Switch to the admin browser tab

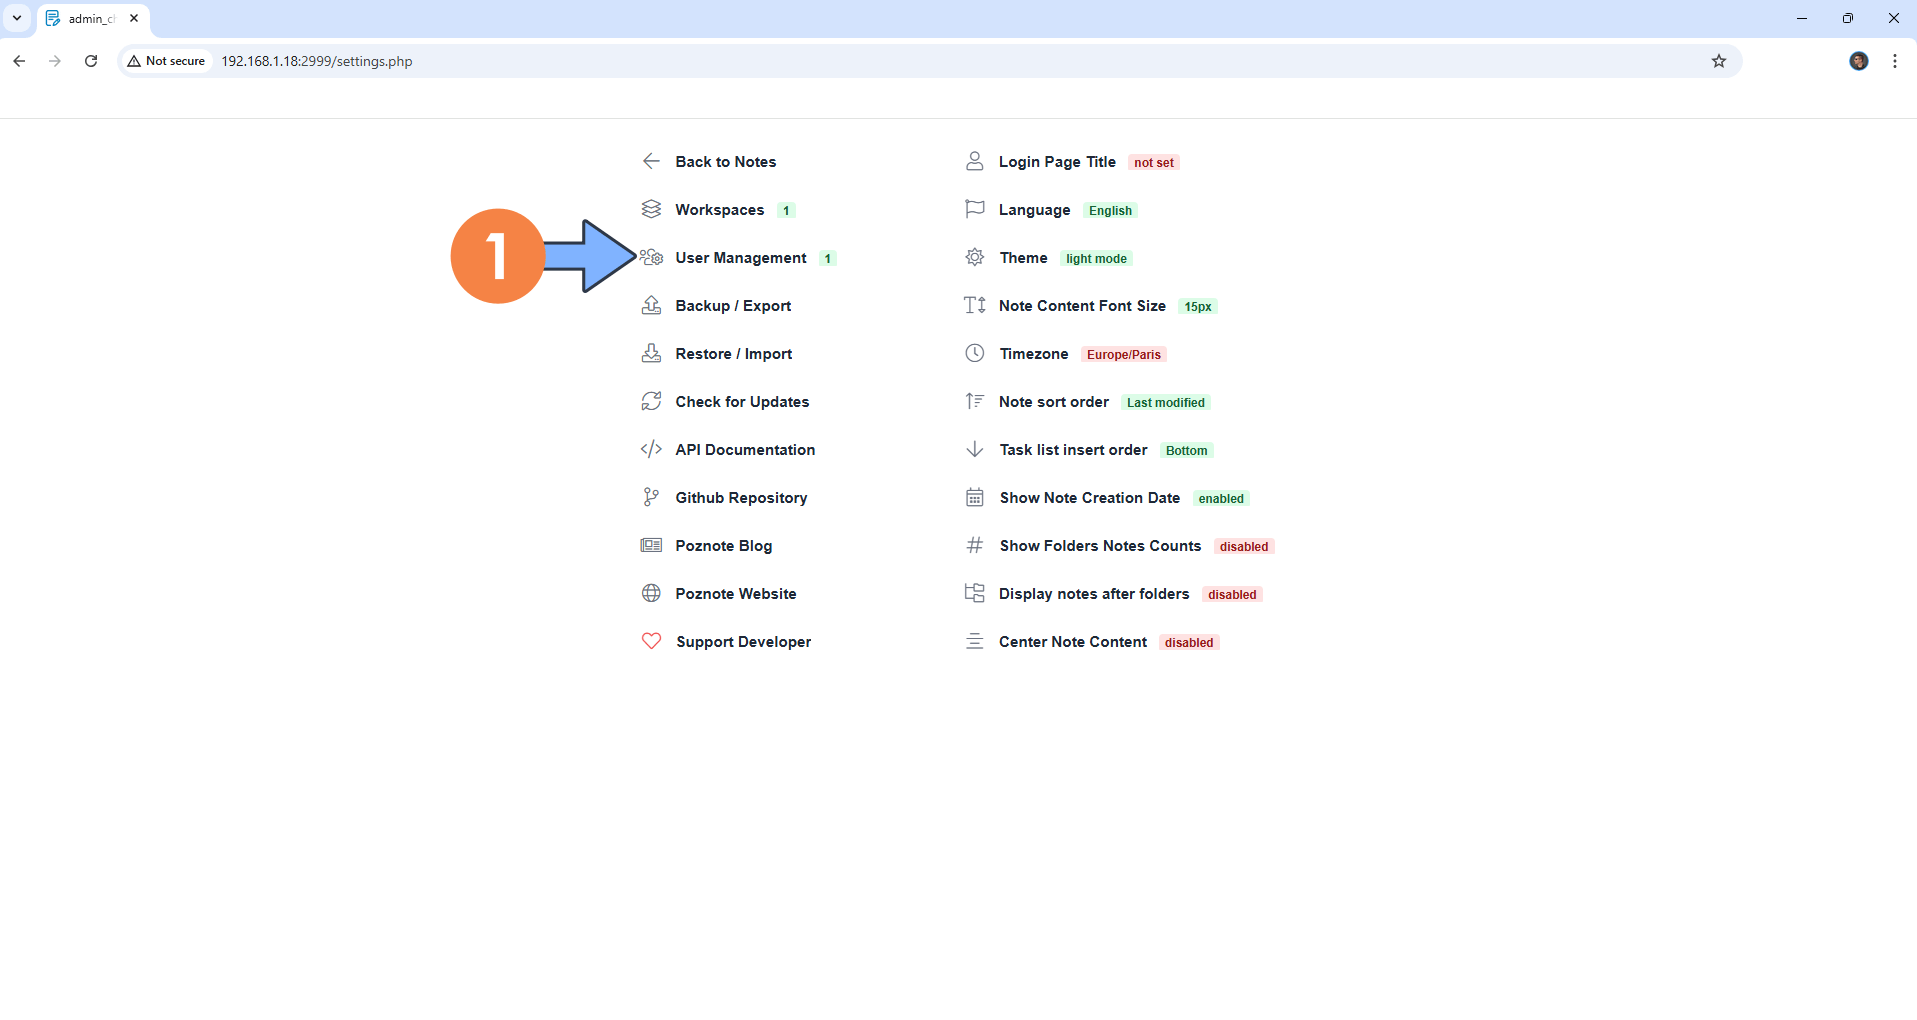pos(90,18)
